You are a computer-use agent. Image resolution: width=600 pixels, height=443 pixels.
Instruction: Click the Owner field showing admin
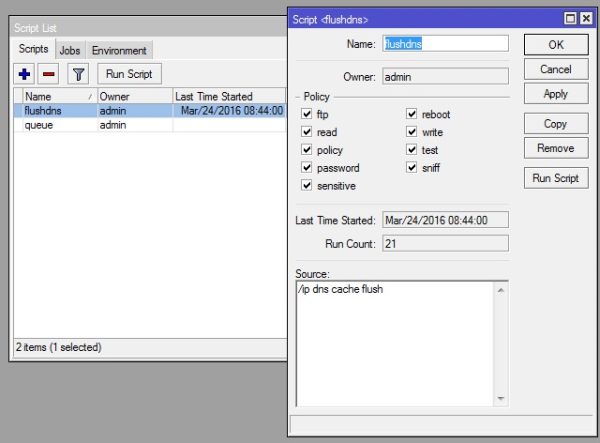pyautogui.click(x=445, y=77)
